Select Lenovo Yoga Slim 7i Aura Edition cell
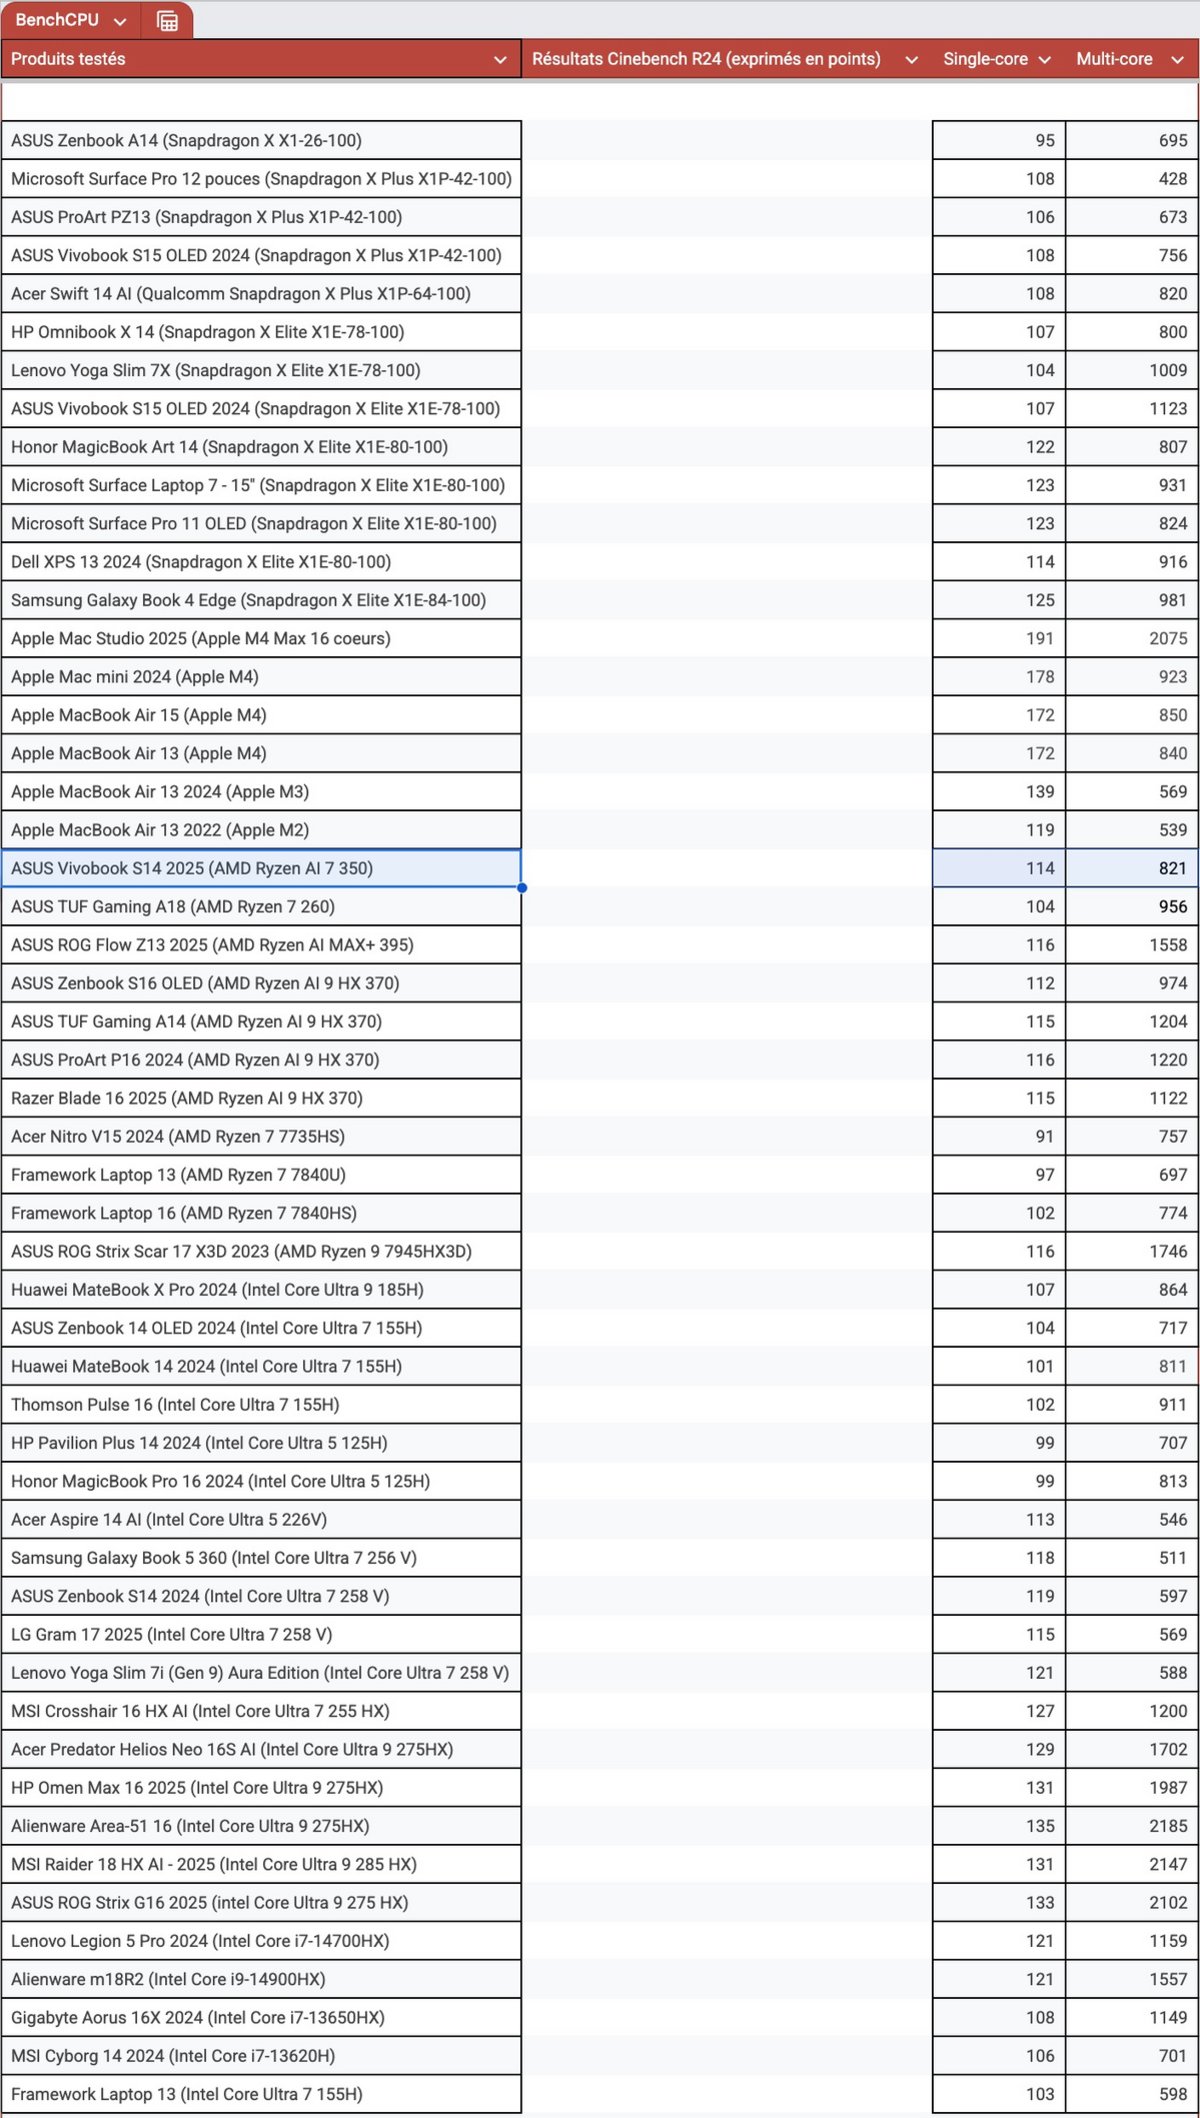 pyautogui.click(x=261, y=1673)
